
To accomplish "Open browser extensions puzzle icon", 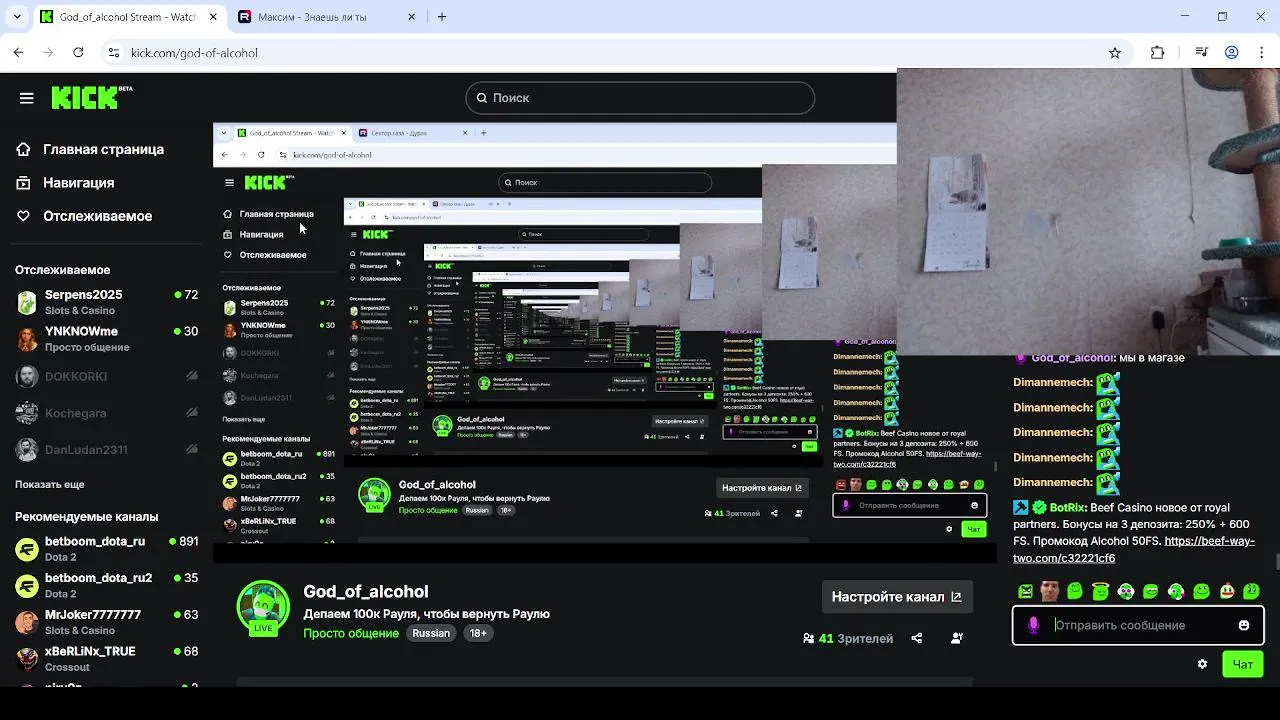I will coord(1158,53).
